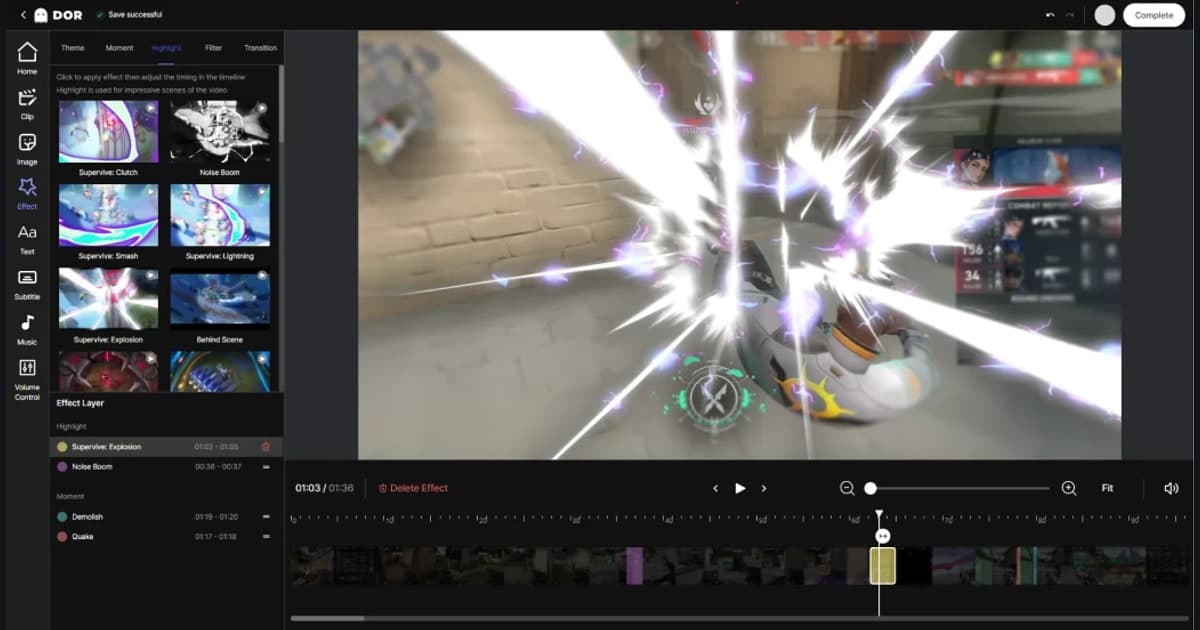The height and width of the screenshot is (630, 1200).
Task: Open the Text tool in sidebar
Action: pos(27,239)
